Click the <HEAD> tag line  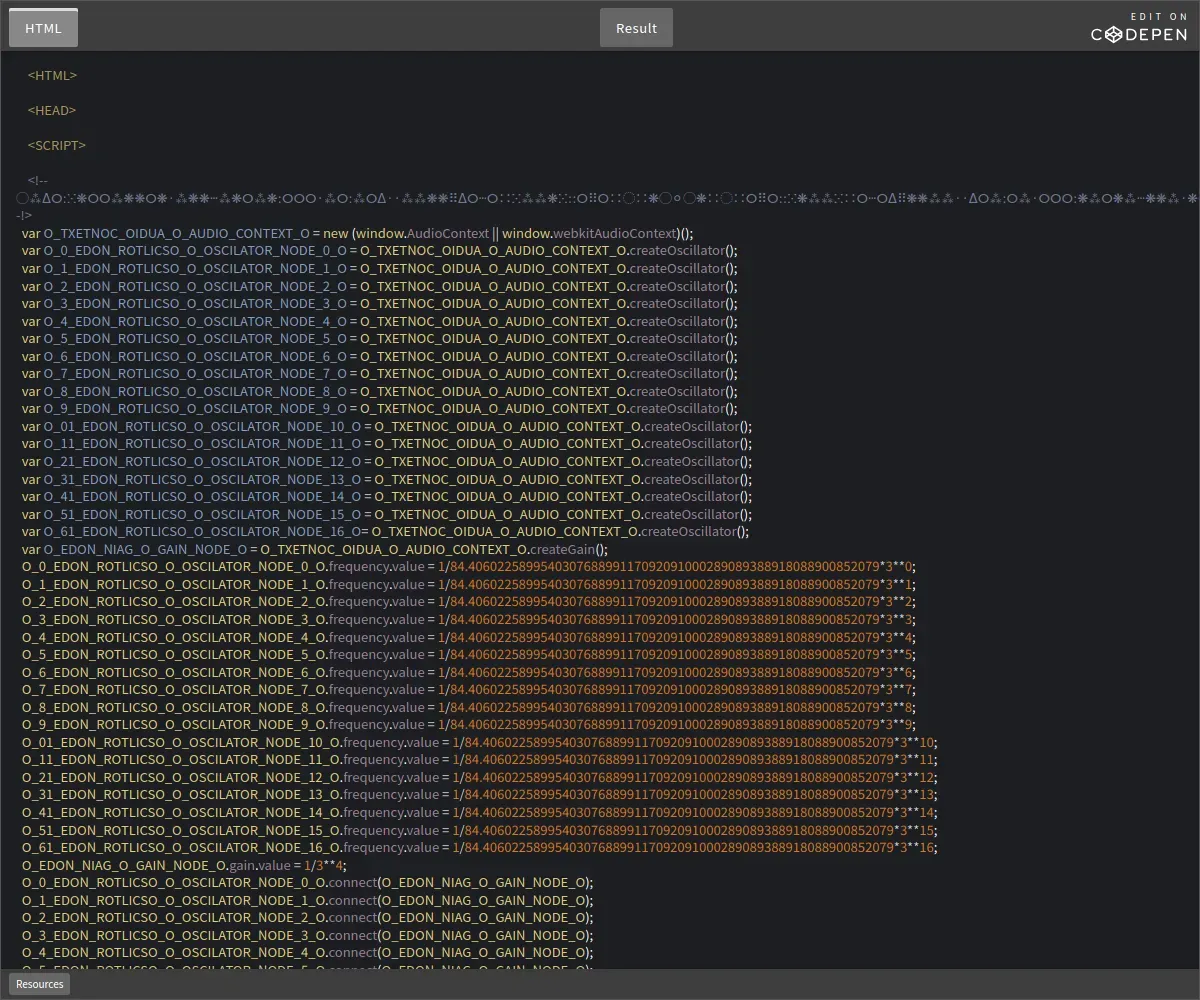point(52,110)
